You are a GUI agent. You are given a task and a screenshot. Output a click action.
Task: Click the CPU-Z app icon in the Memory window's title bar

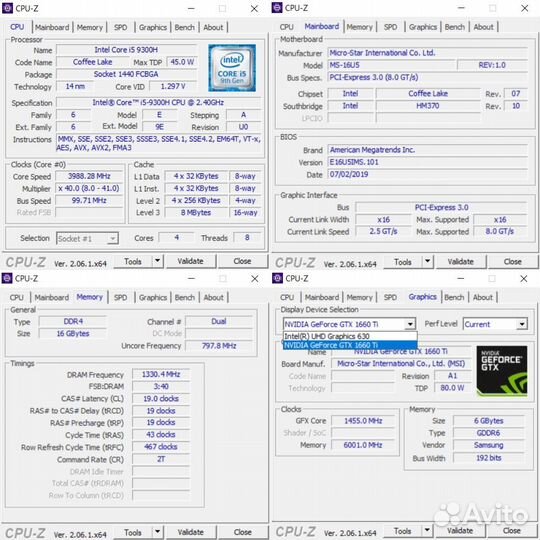[x=7, y=278]
